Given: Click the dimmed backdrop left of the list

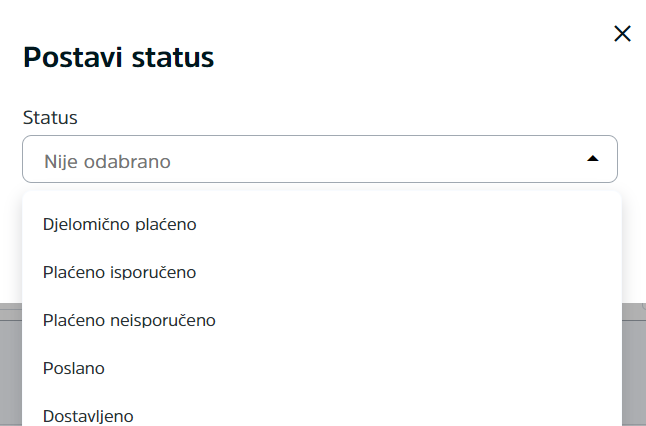Looking at the screenshot, I should point(11,365).
